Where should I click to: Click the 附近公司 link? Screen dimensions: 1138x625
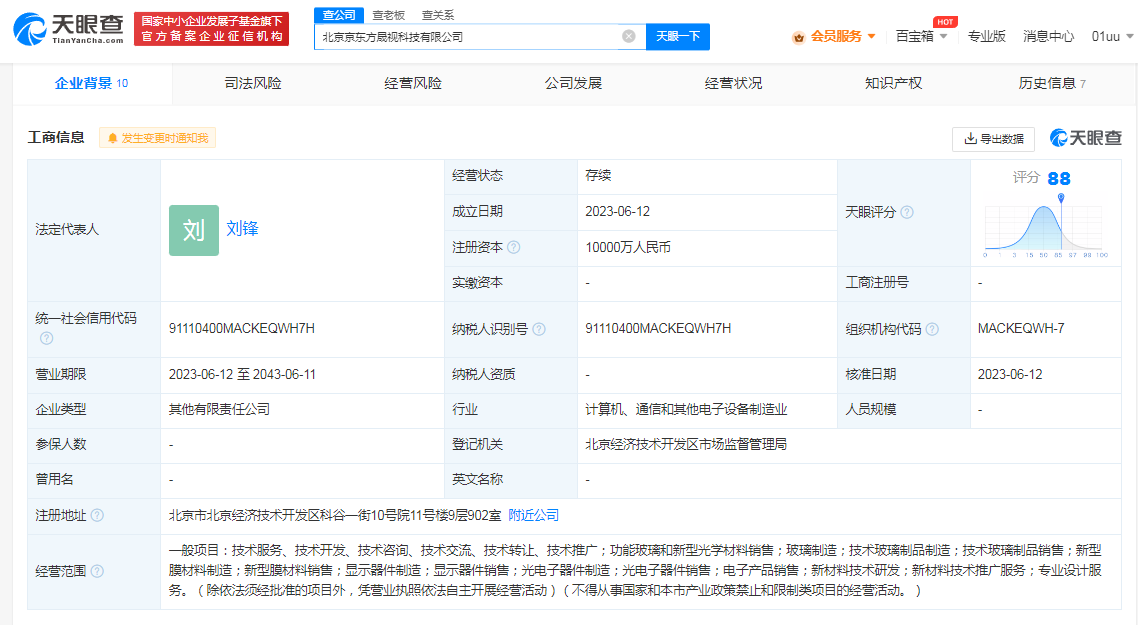pos(533,515)
